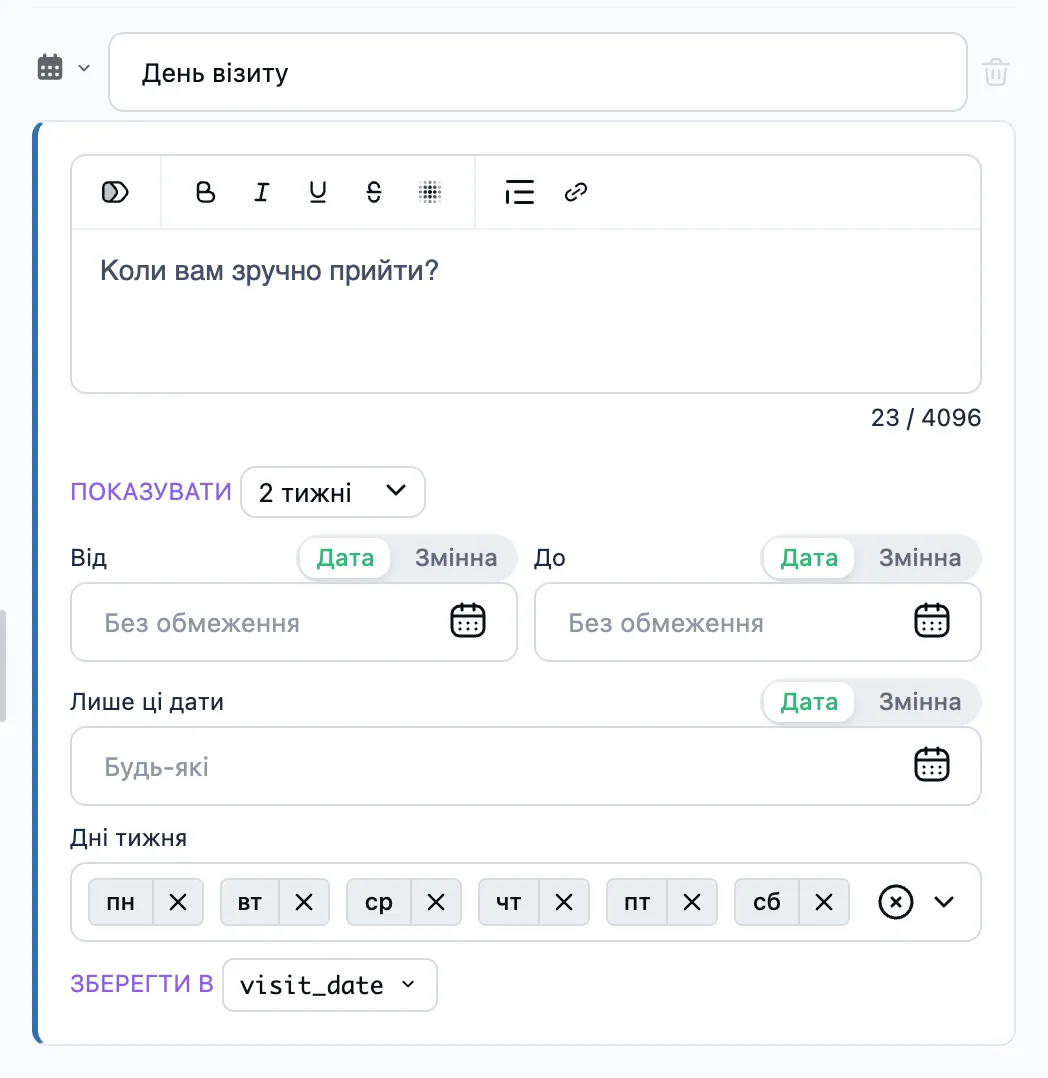Insert a link with the chain icon
Image resolution: width=1048 pixels, height=1078 pixels.
click(576, 192)
